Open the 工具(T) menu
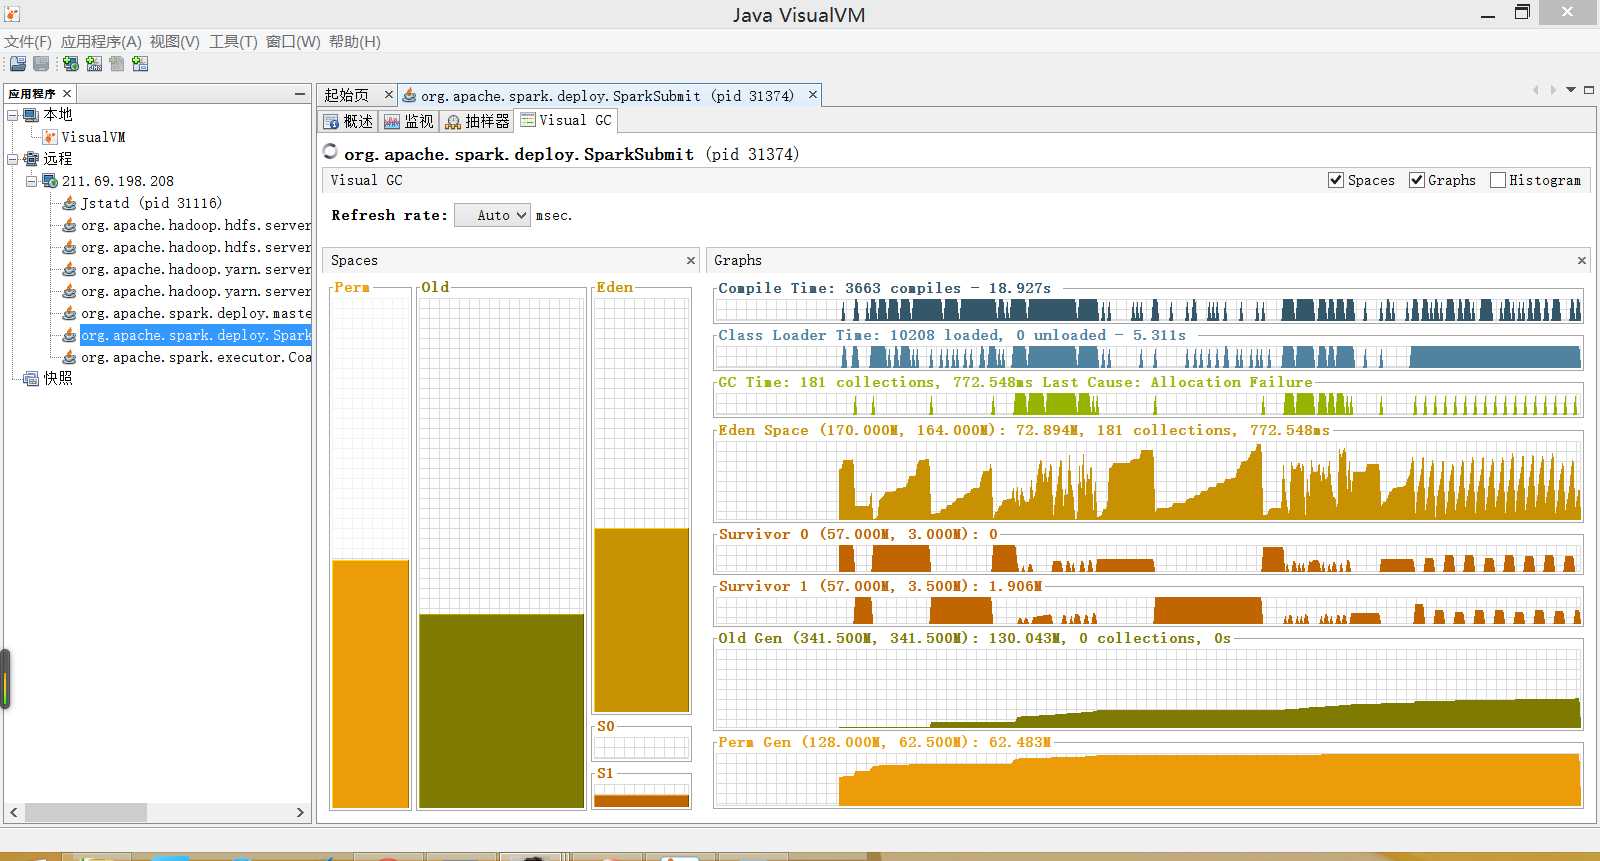Image resolution: width=1600 pixels, height=861 pixels. 233,42
